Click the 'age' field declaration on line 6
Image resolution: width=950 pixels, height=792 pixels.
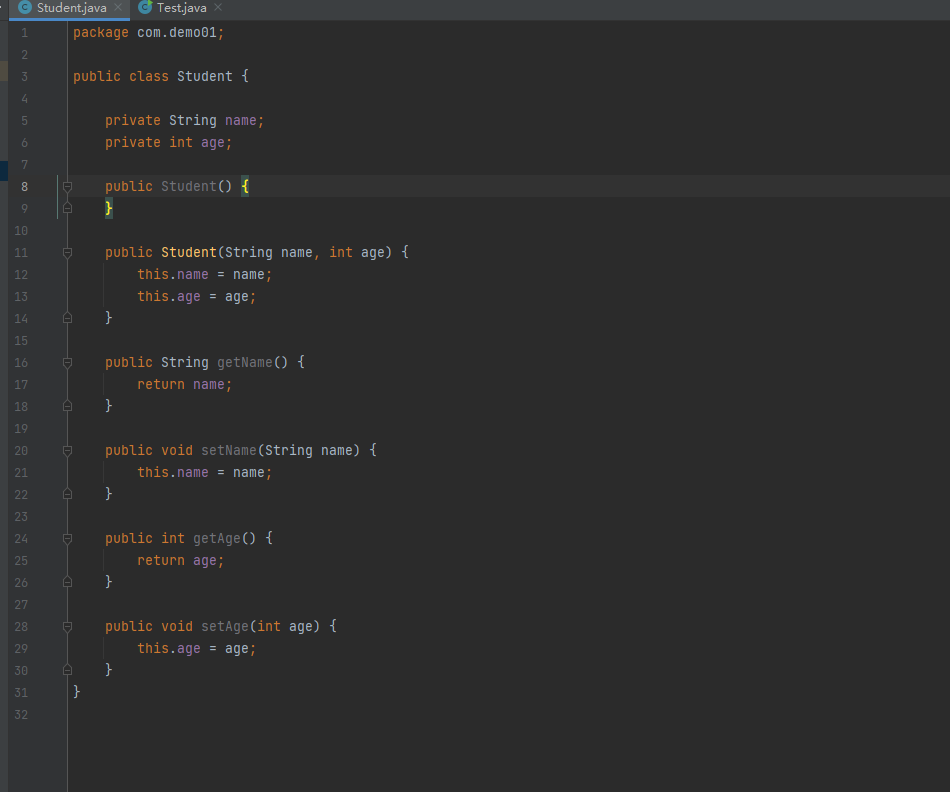(x=213, y=143)
